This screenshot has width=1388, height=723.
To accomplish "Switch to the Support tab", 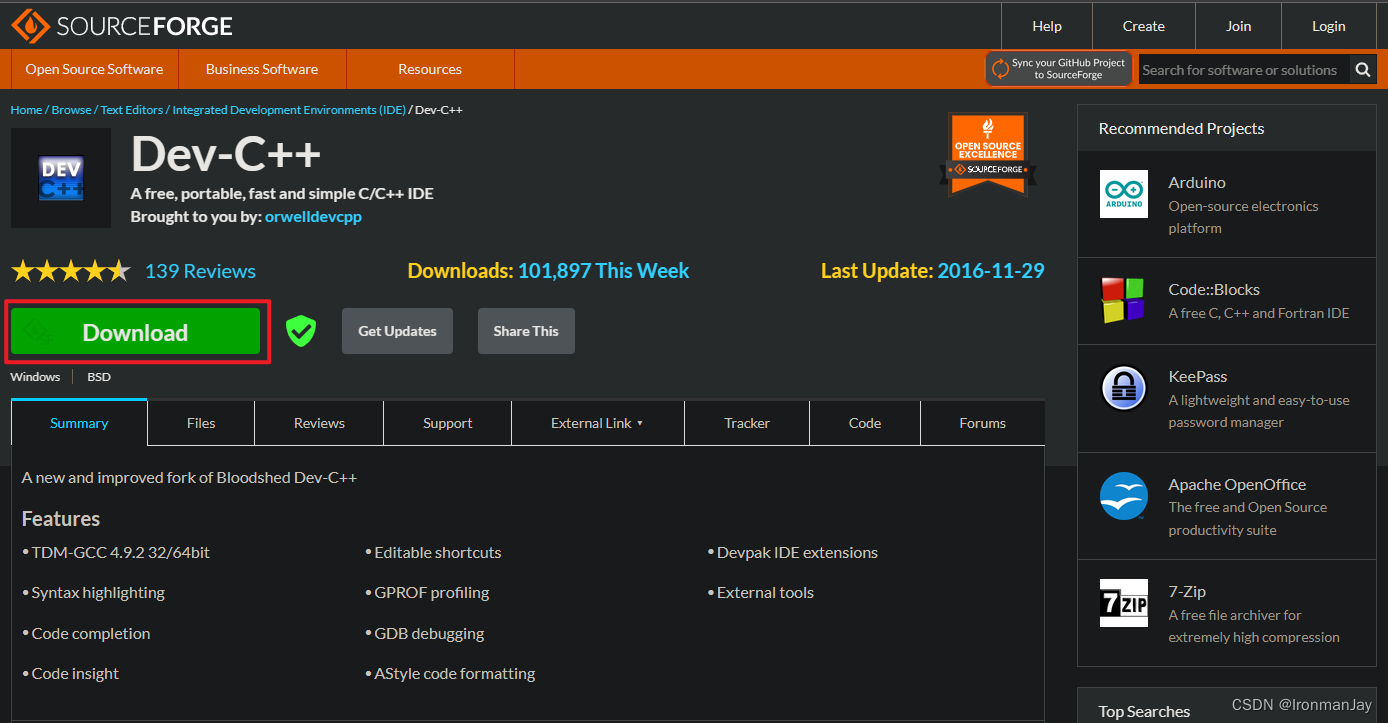I will pyautogui.click(x=447, y=423).
